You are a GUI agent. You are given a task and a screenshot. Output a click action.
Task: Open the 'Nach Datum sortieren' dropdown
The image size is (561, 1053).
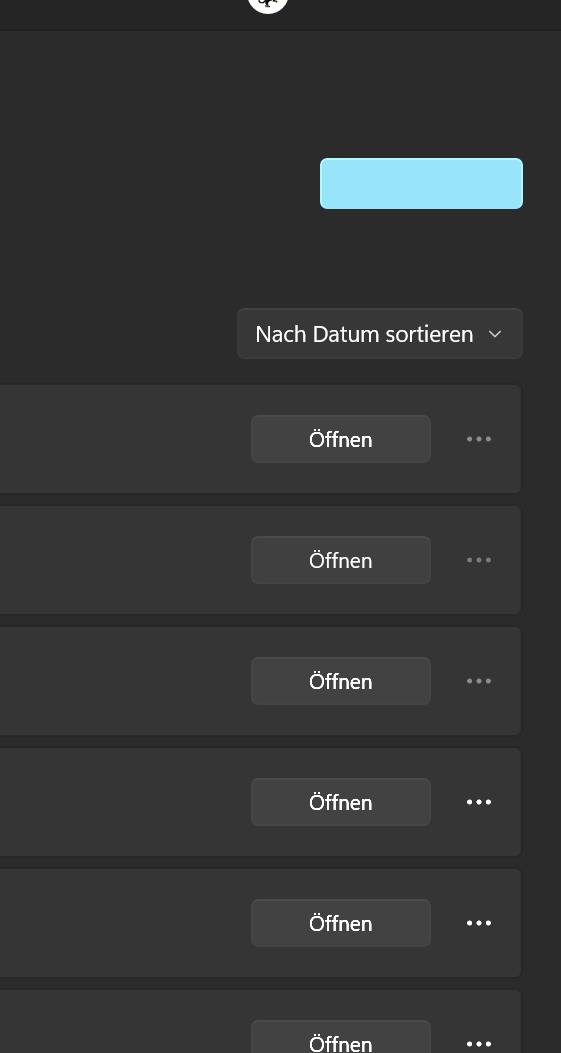[x=380, y=334]
